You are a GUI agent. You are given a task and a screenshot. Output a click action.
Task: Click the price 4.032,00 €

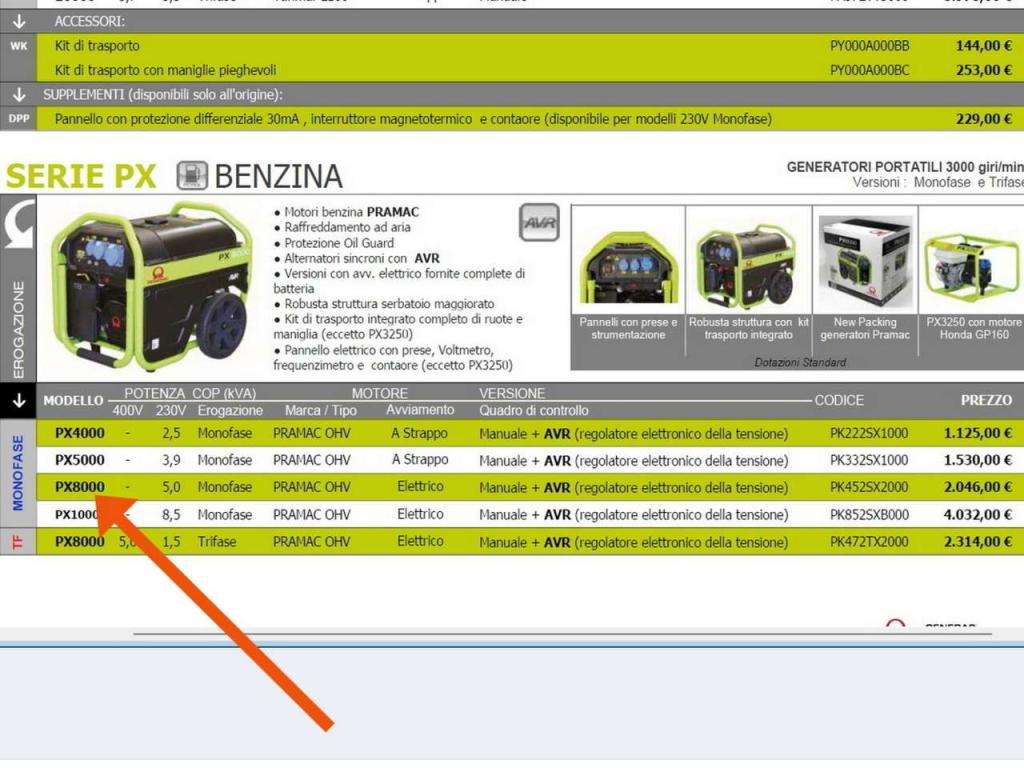point(978,515)
